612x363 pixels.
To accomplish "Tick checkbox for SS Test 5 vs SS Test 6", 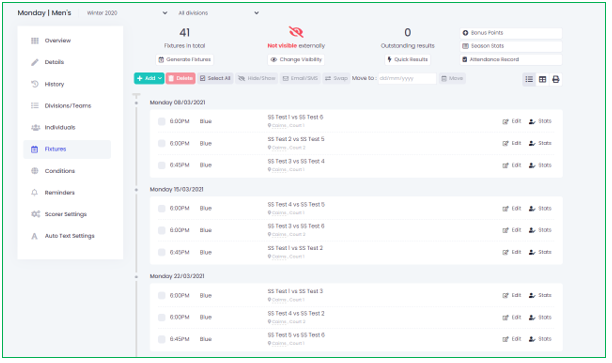I will coord(162,339).
